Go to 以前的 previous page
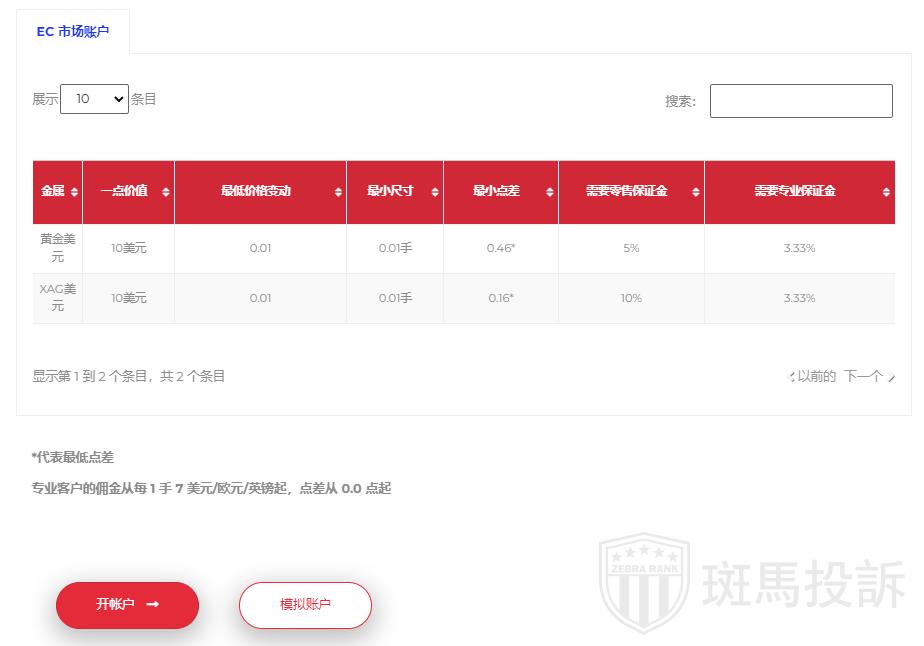Image resolution: width=924 pixels, height=646 pixels. 814,377
